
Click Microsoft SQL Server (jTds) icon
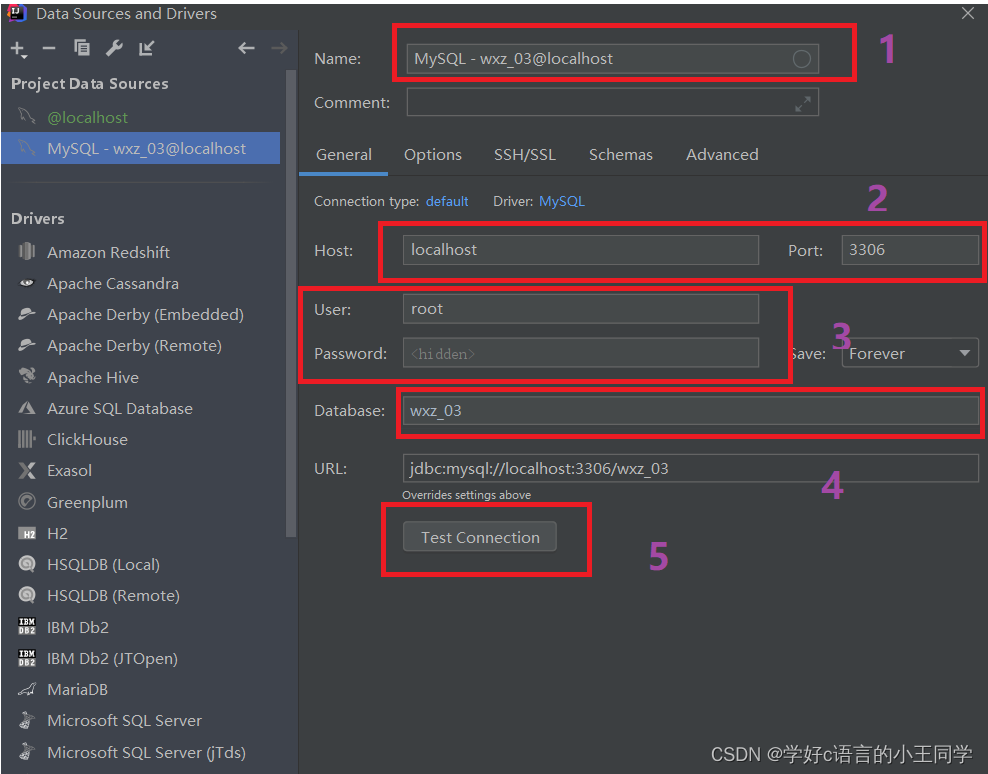pyautogui.click(x=26, y=751)
